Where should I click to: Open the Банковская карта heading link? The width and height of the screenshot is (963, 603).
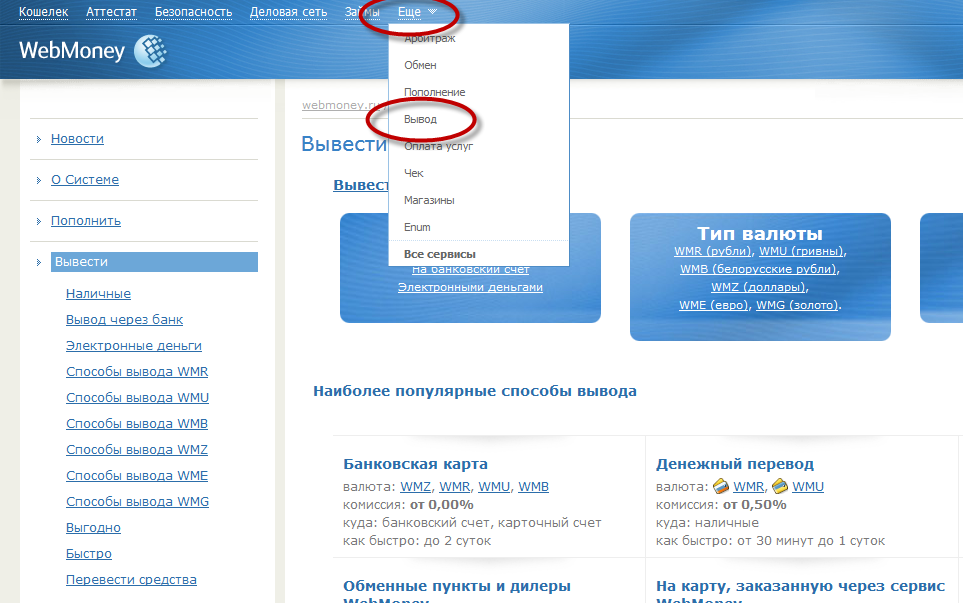tap(415, 464)
